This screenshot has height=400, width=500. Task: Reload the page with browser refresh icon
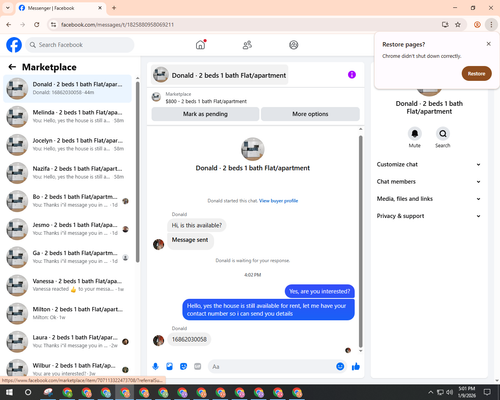[x=37, y=25]
